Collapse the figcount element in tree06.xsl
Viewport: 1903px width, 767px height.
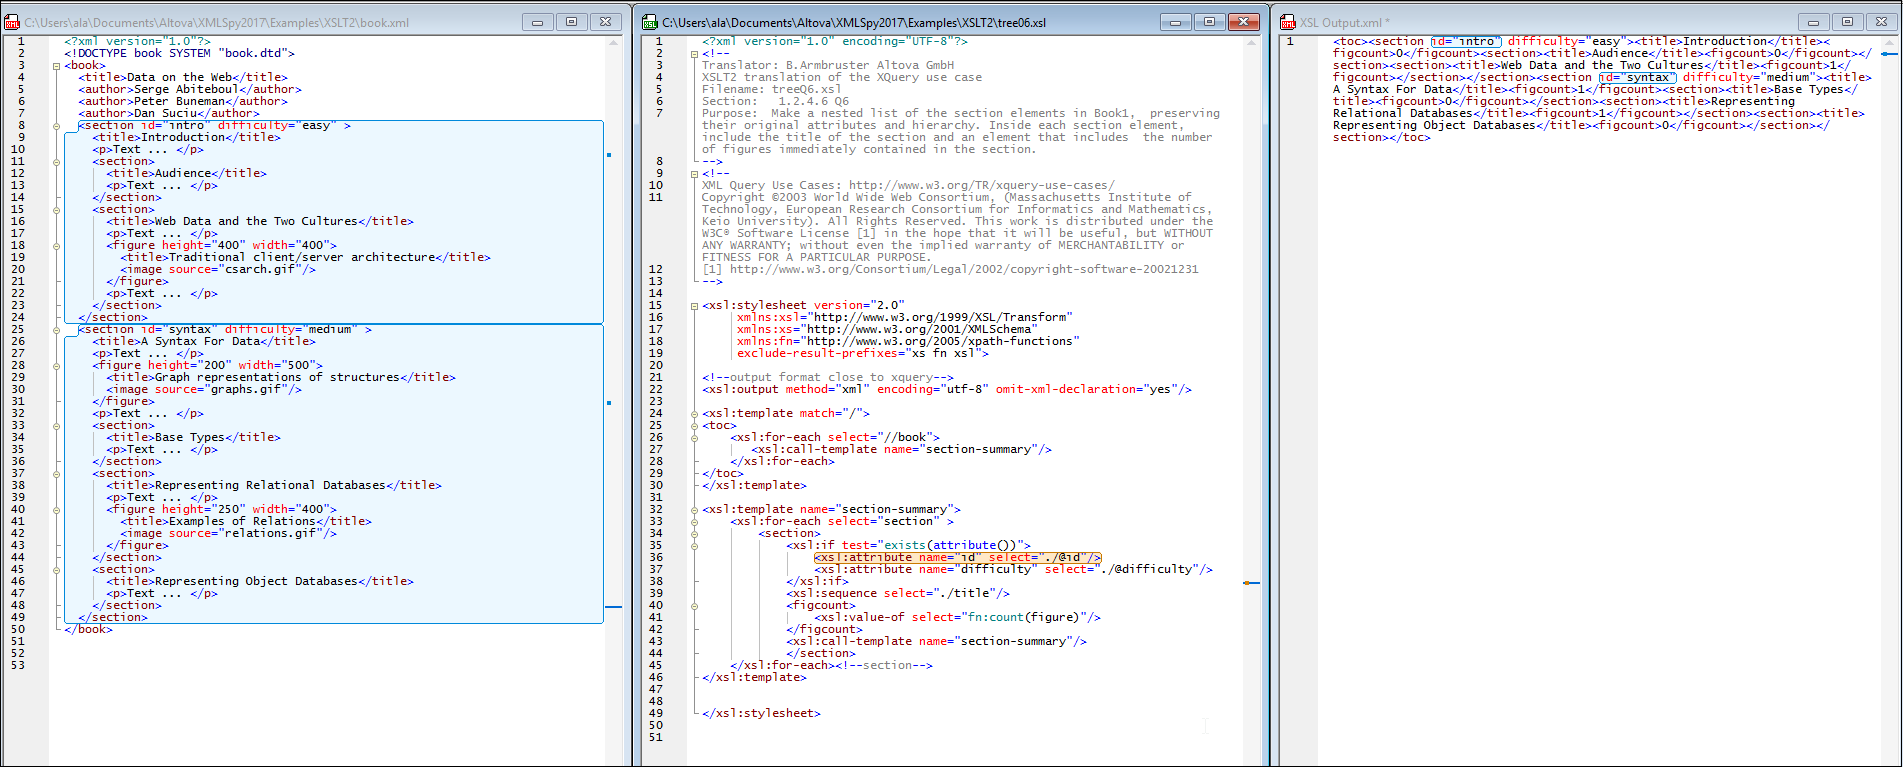click(x=694, y=606)
